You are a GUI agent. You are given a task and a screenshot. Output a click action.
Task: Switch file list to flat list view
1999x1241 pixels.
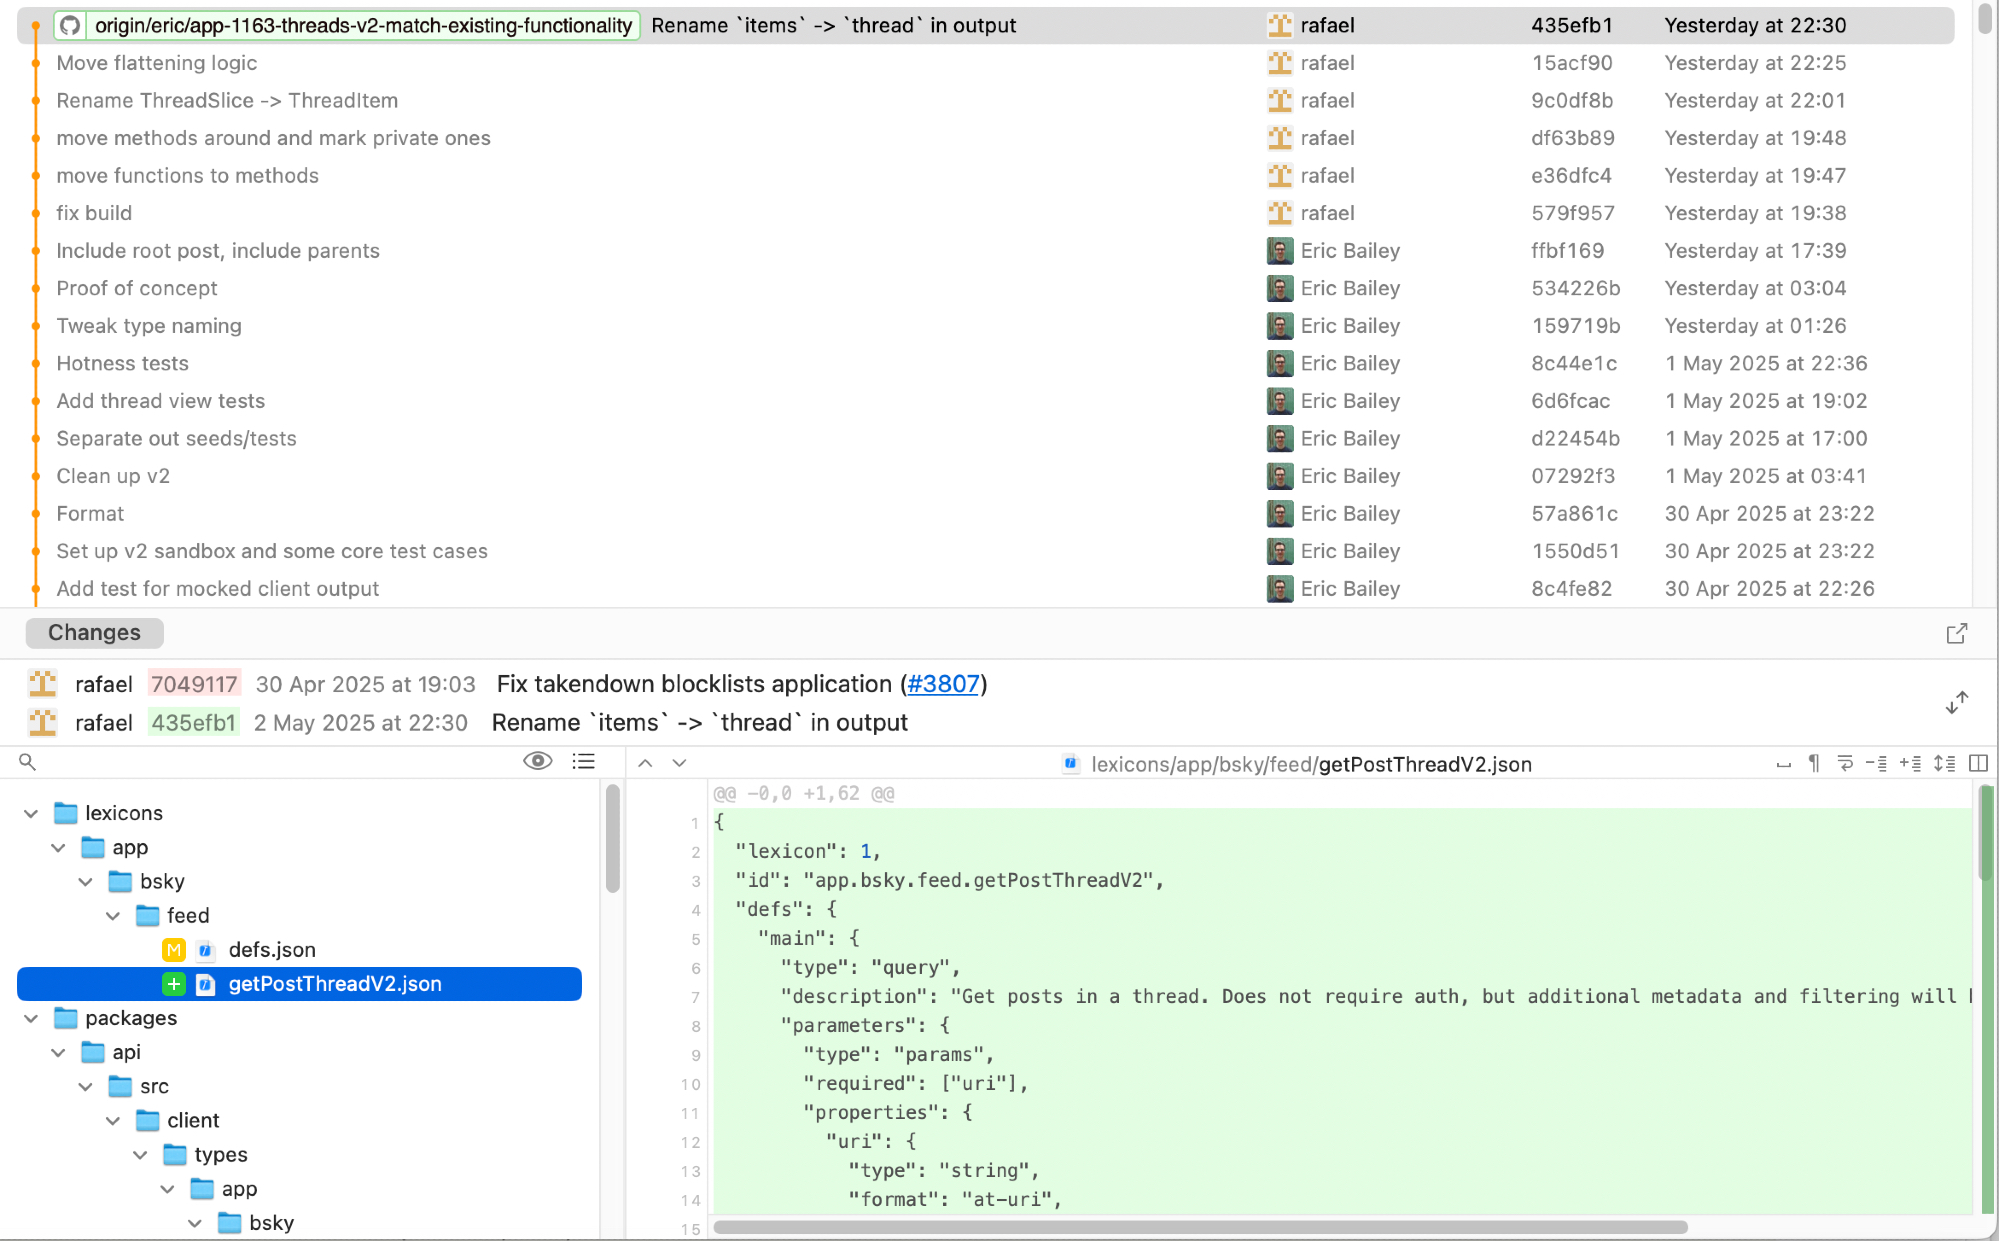[583, 761]
